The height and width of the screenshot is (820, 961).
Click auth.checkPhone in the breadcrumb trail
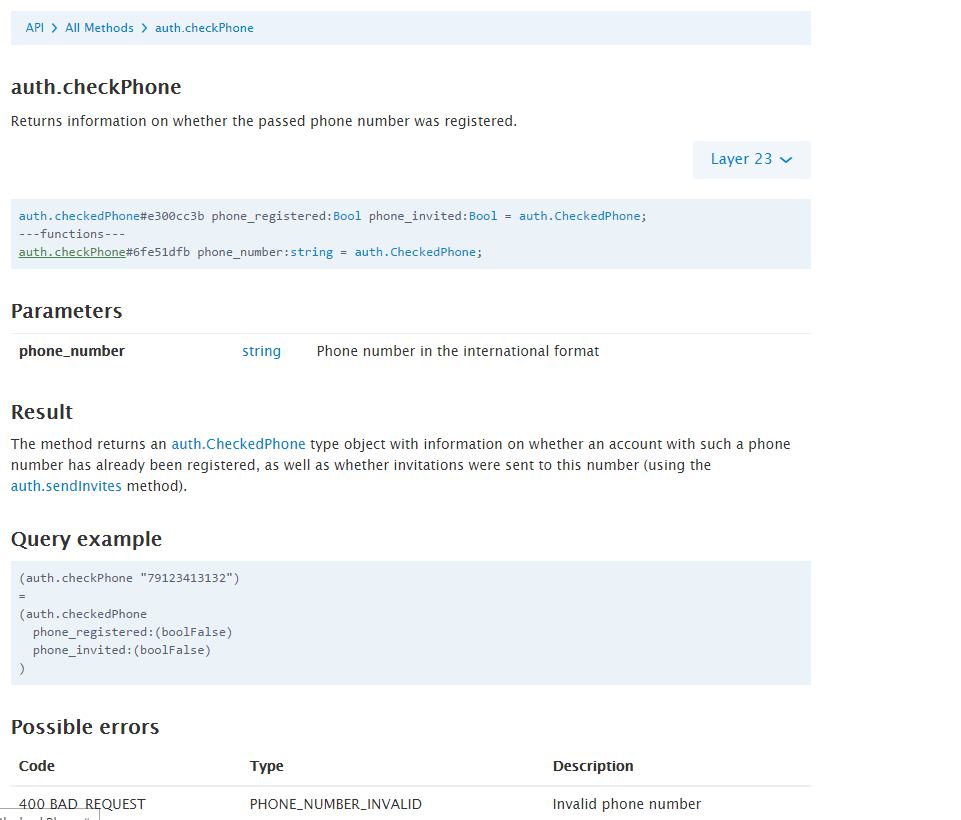[204, 28]
